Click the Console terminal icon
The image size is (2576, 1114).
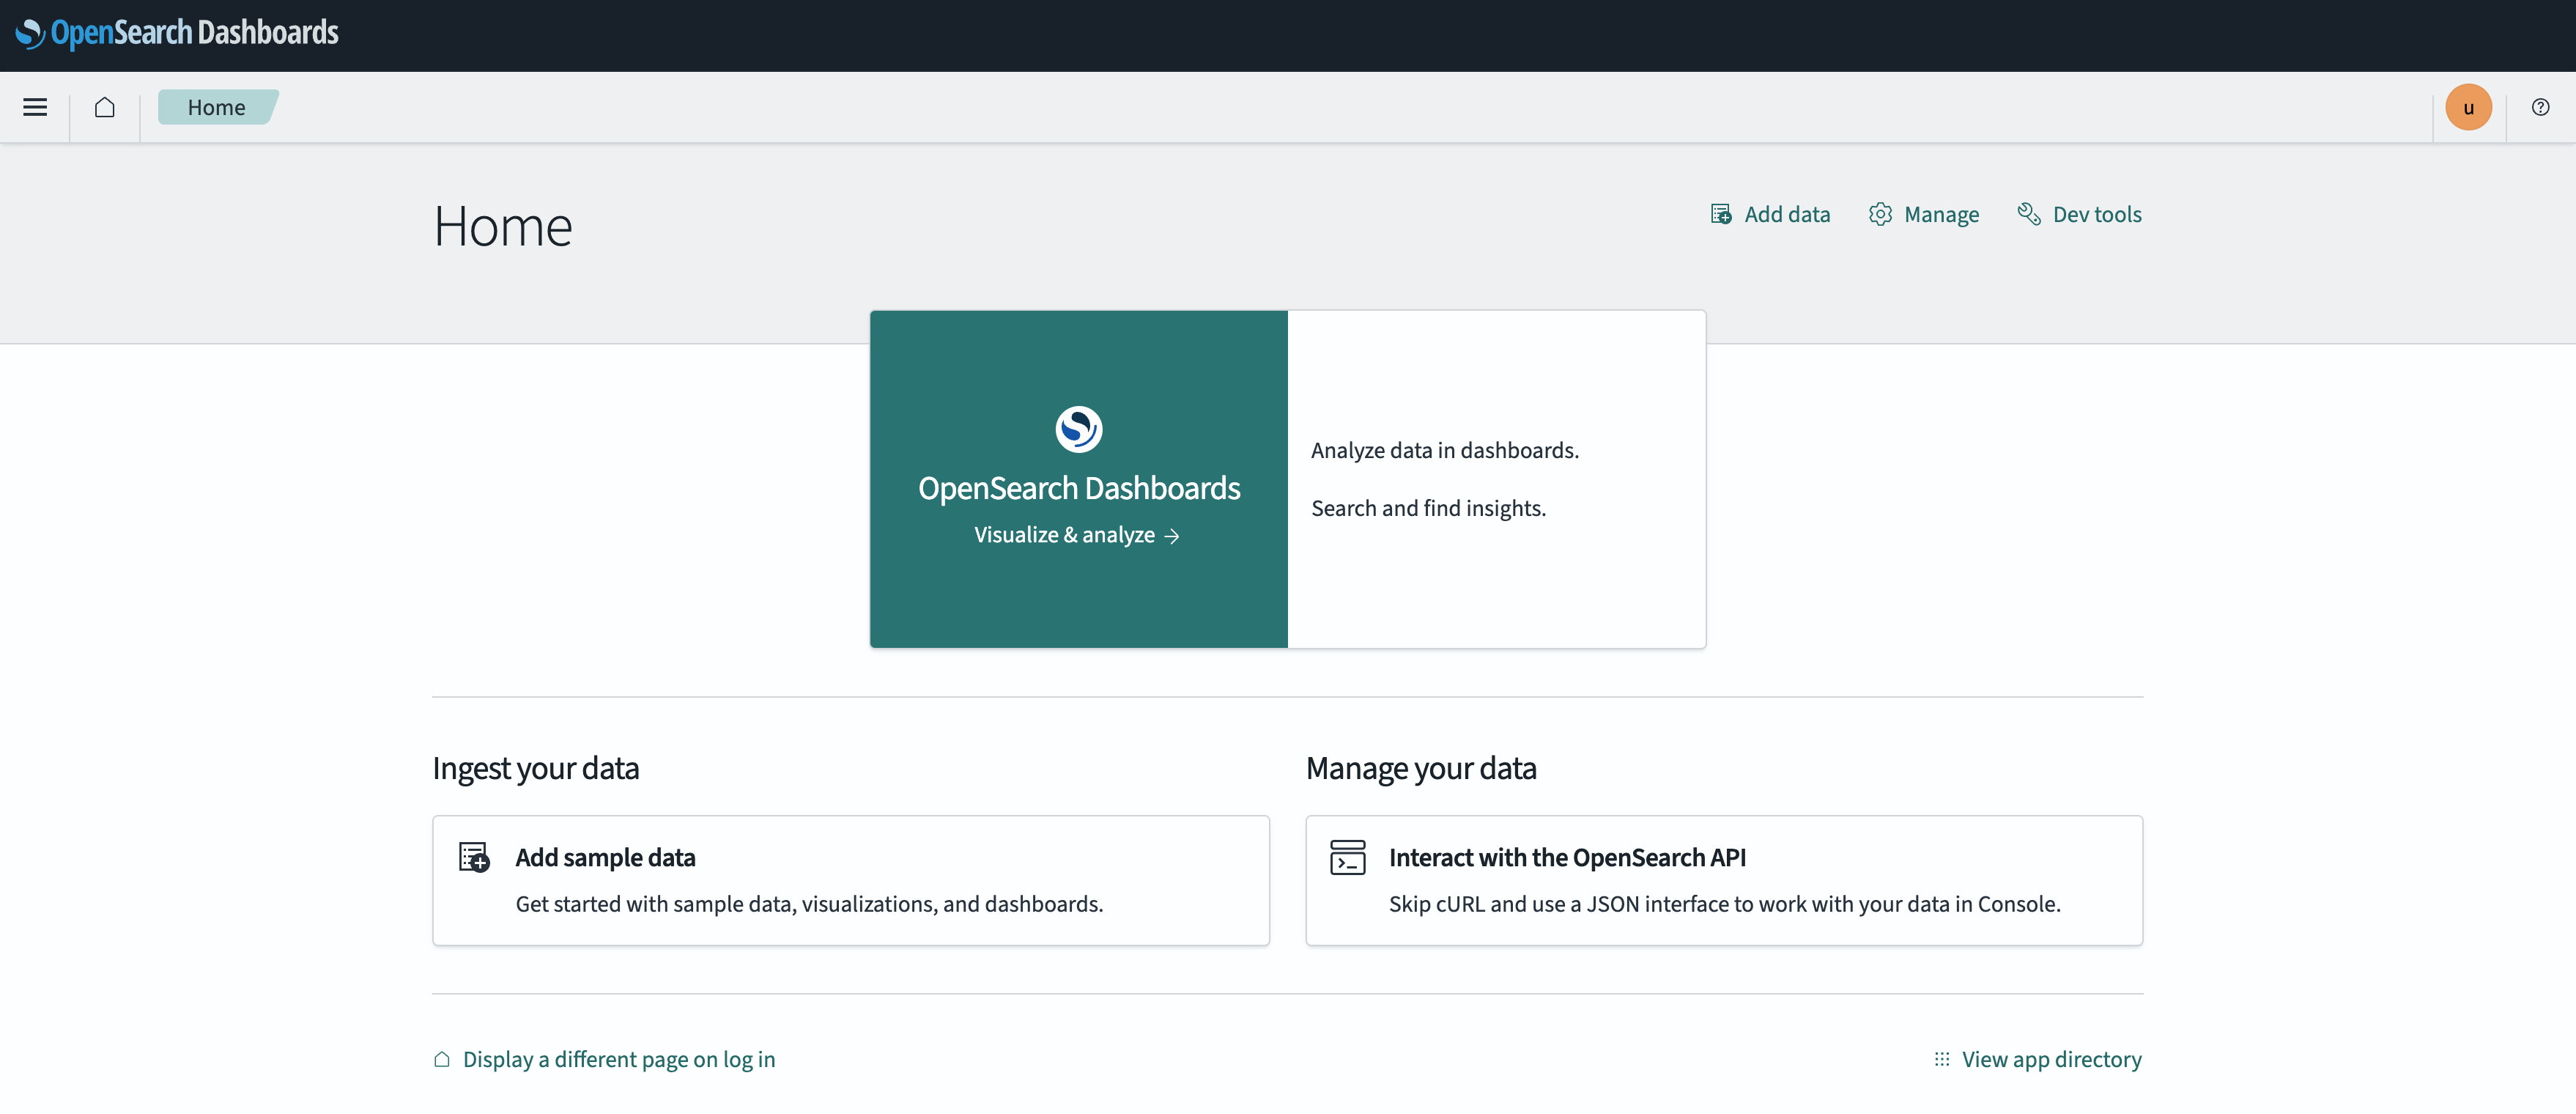pyautogui.click(x=1347, y=857)
